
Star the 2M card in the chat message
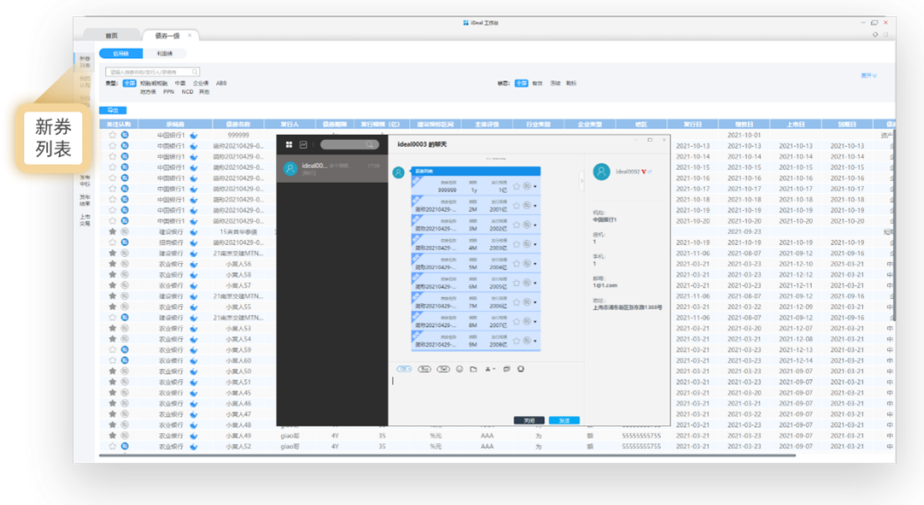[x=516, y=206]
